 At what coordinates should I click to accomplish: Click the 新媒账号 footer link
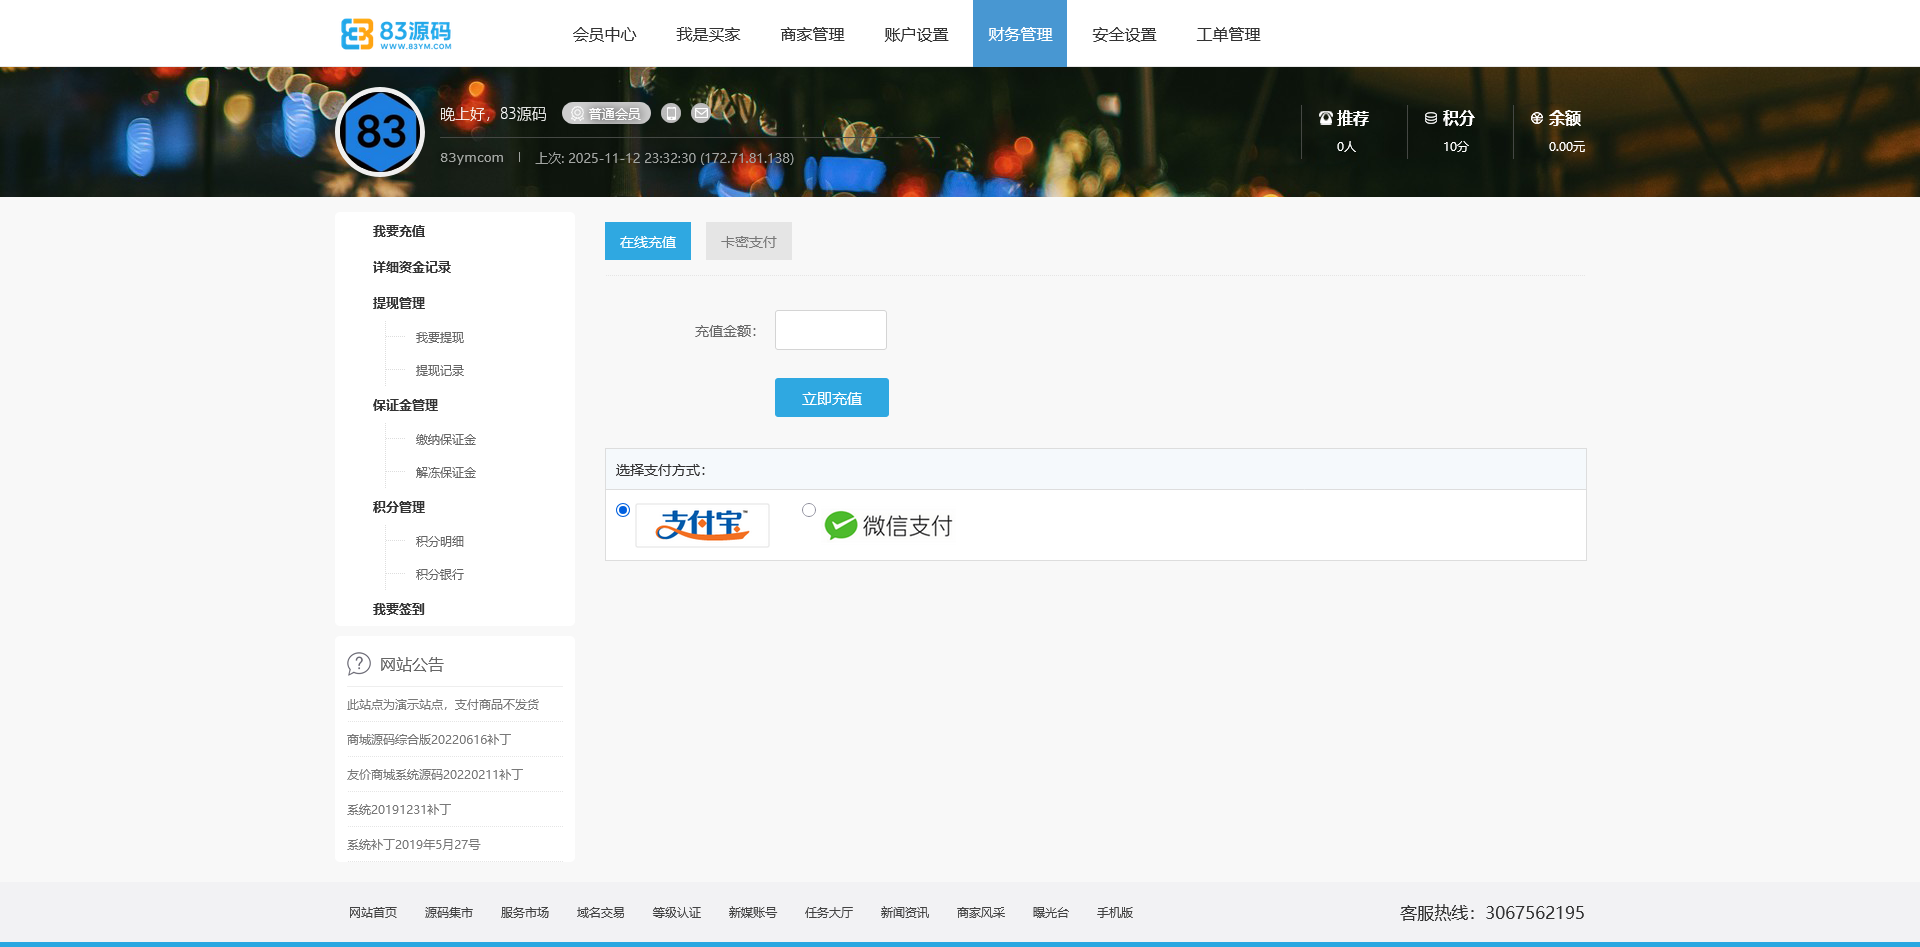pyautogui.click(x=753, y=913)
